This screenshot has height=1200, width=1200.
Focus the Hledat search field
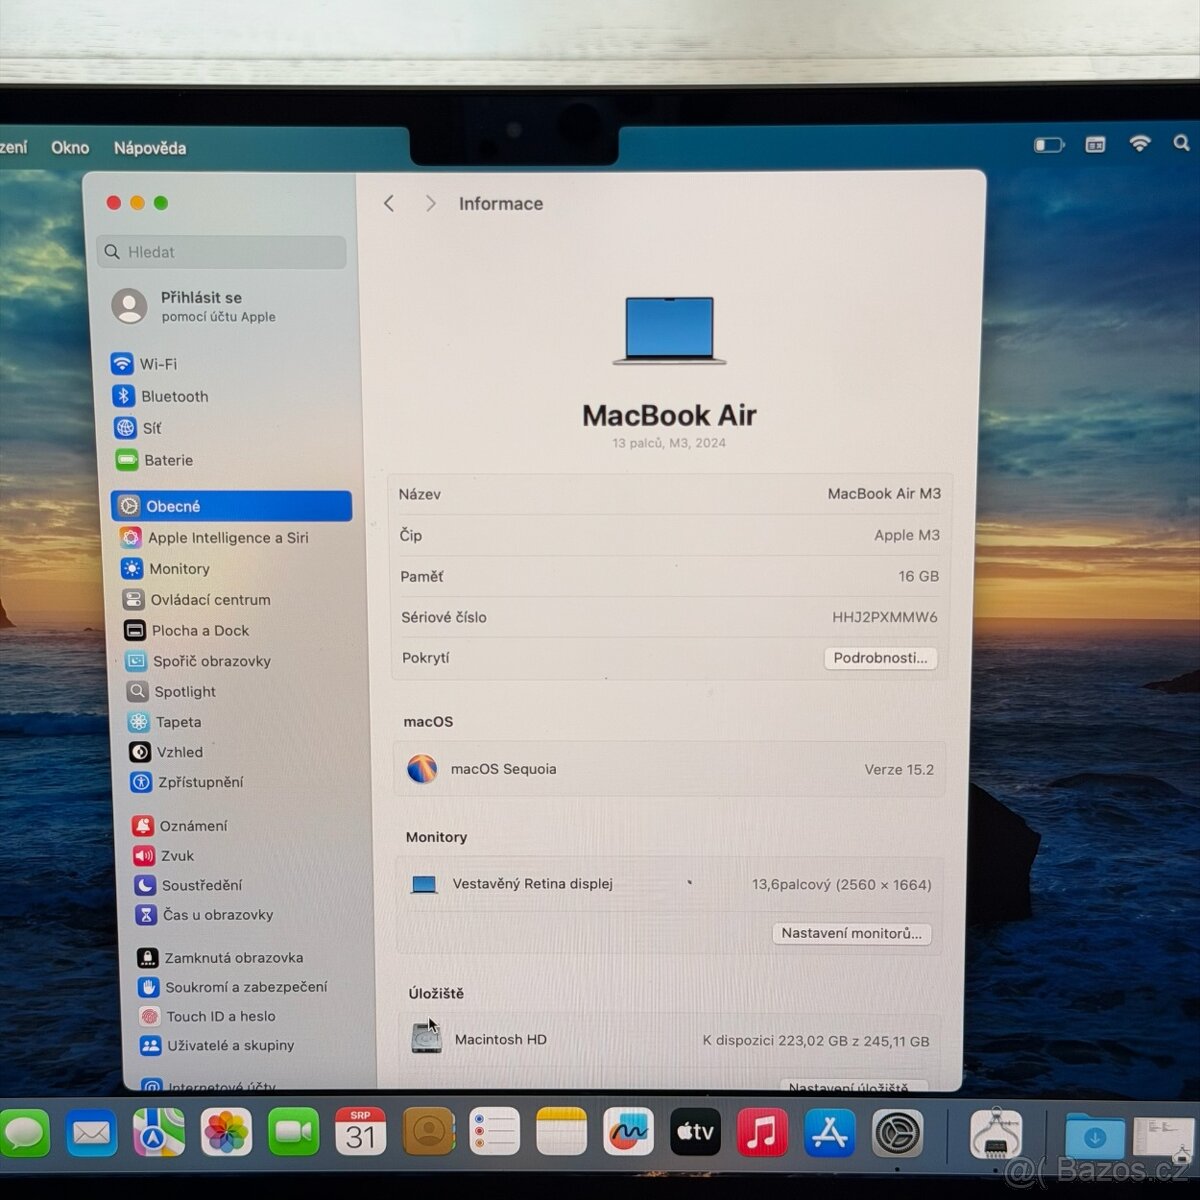coord(222,252)
